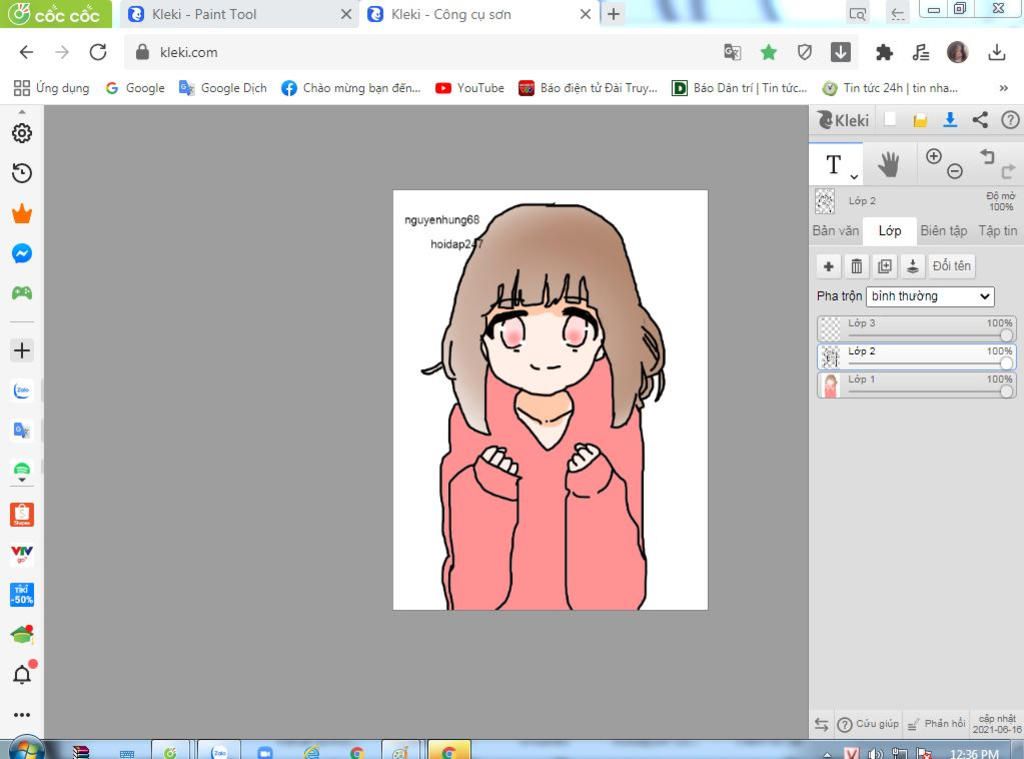Duplicate the layer with duplicate icon
This screenshot has width=1024, height=759.
pyautogui.click(x=884, y=266)
